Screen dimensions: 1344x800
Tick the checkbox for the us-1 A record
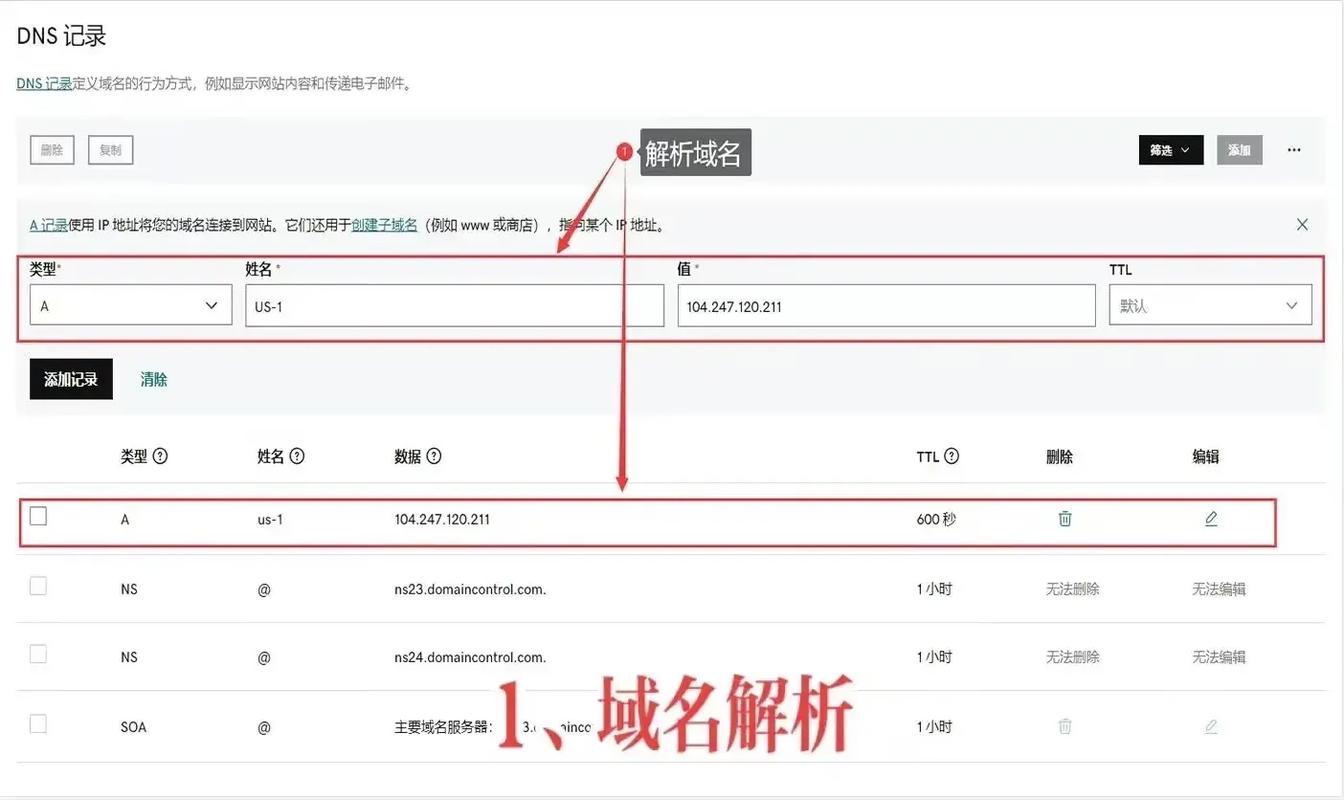click(x=38, y=516)
